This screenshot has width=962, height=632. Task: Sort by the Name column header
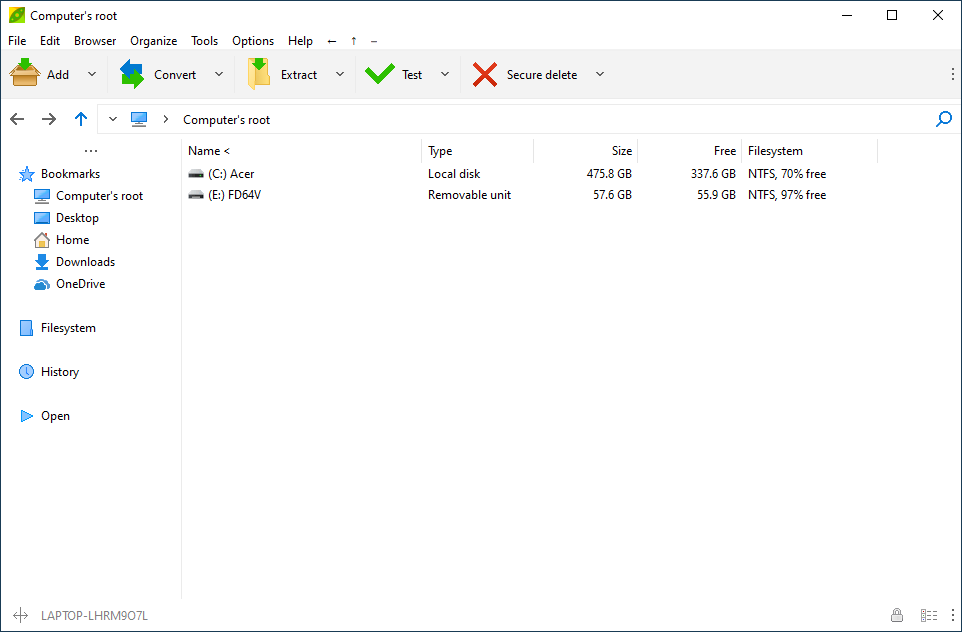coord(302,151)
